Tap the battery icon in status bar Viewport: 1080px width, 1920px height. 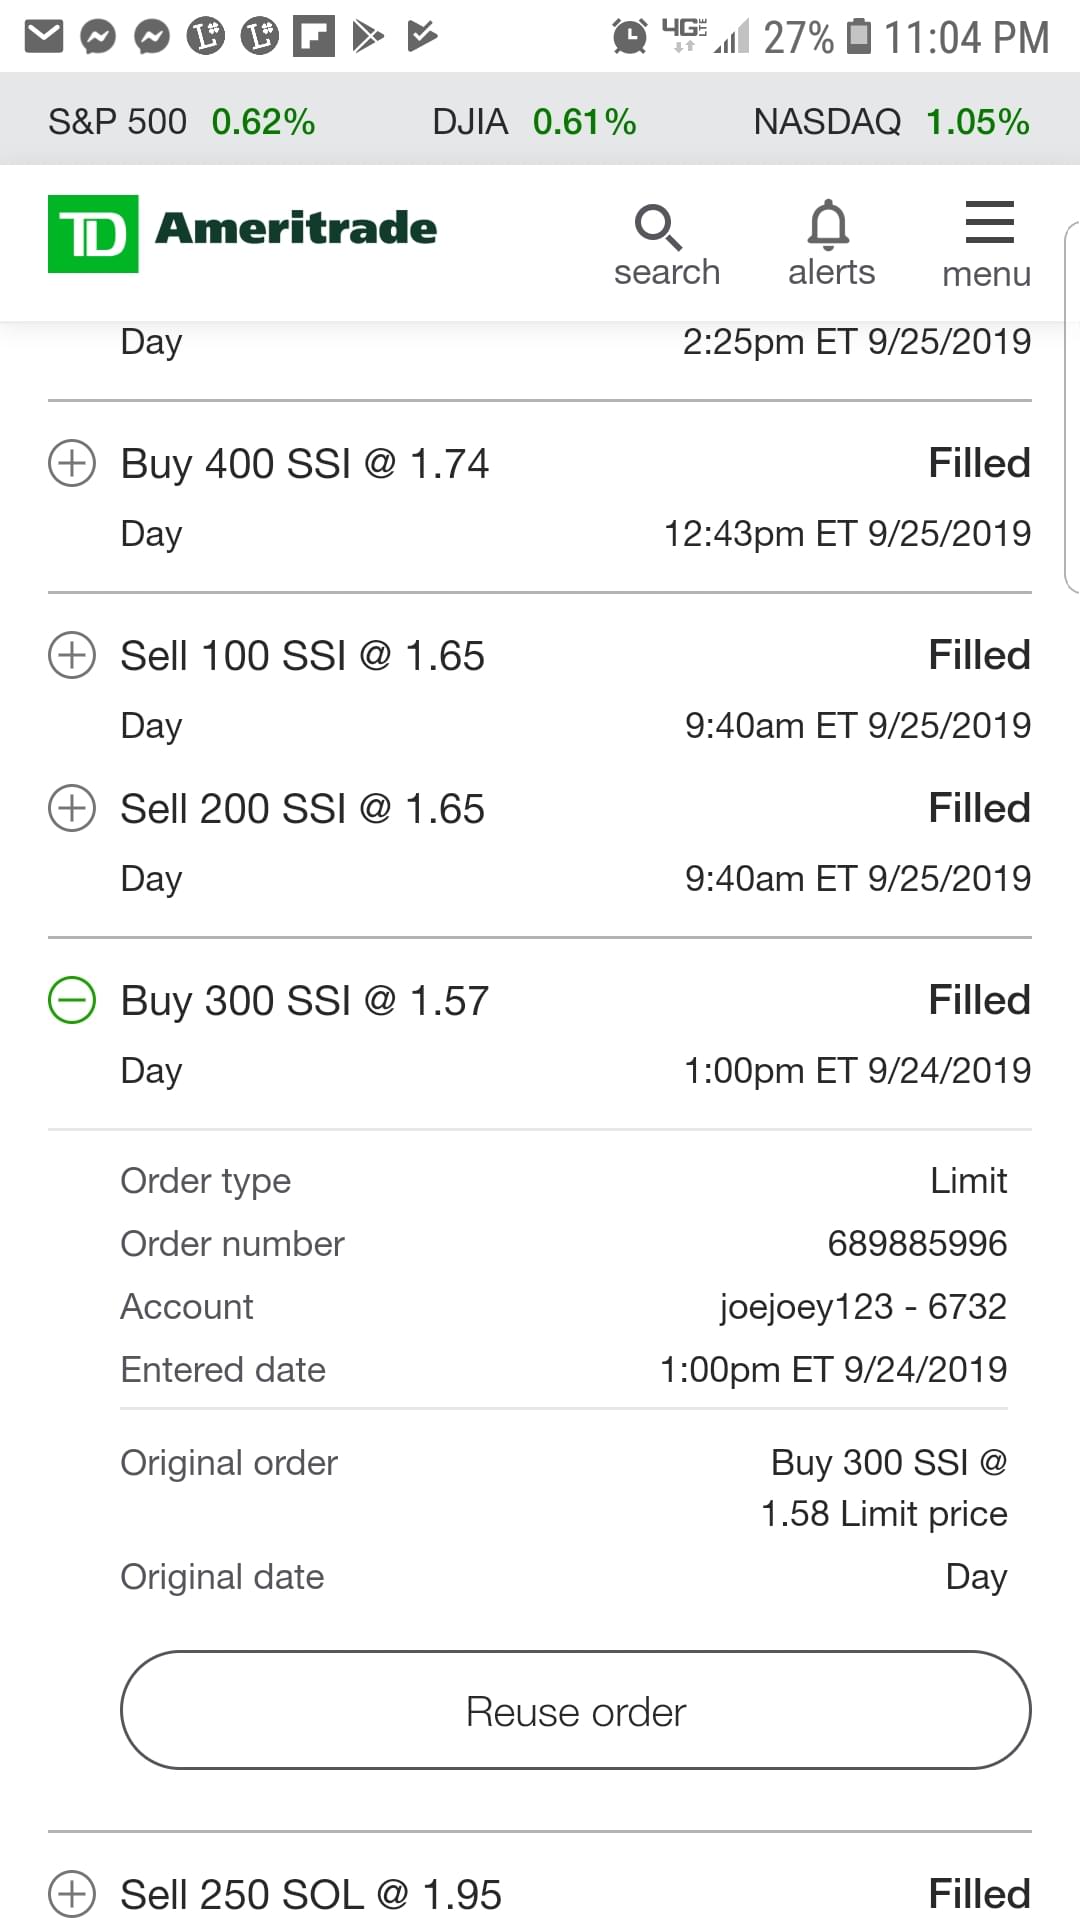pyautogui.click(x=859, y=37)
